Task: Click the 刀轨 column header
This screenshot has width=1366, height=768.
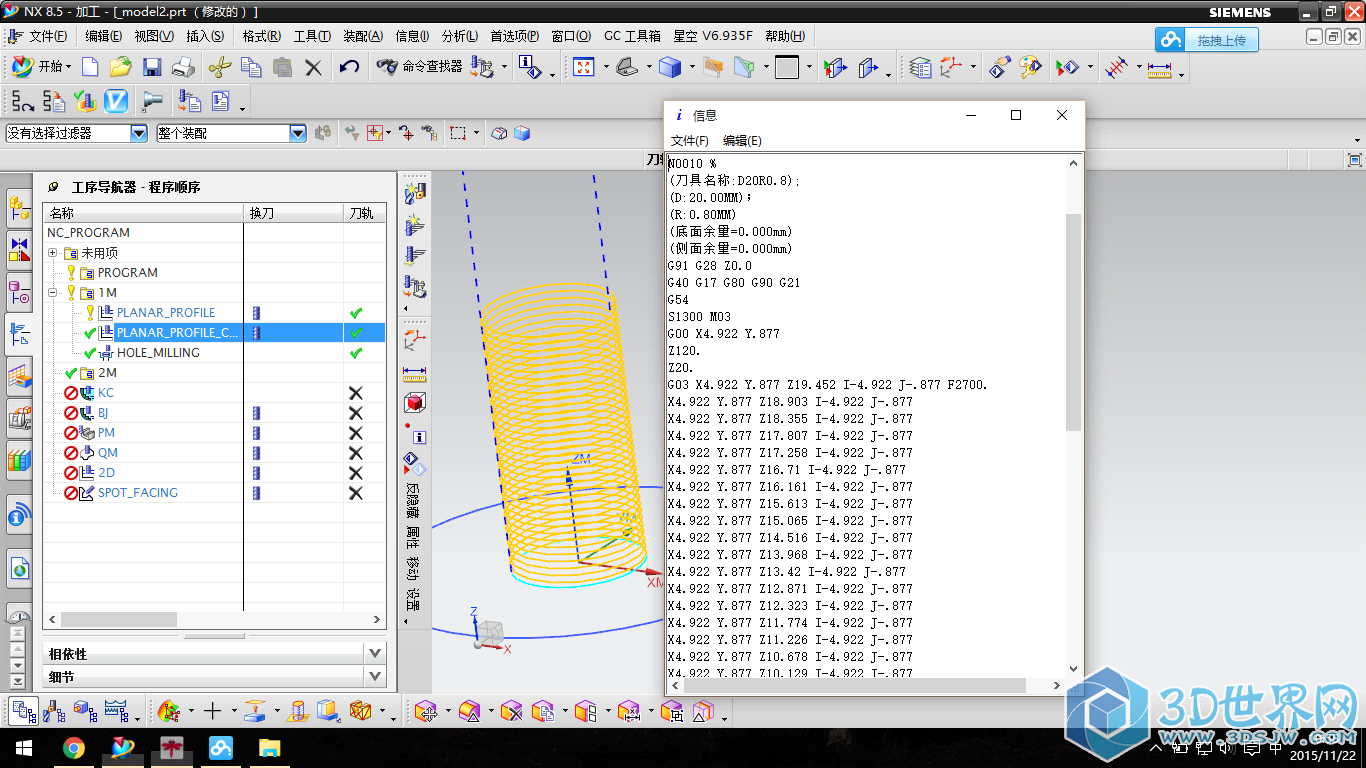Action: [x=364, y=213]
